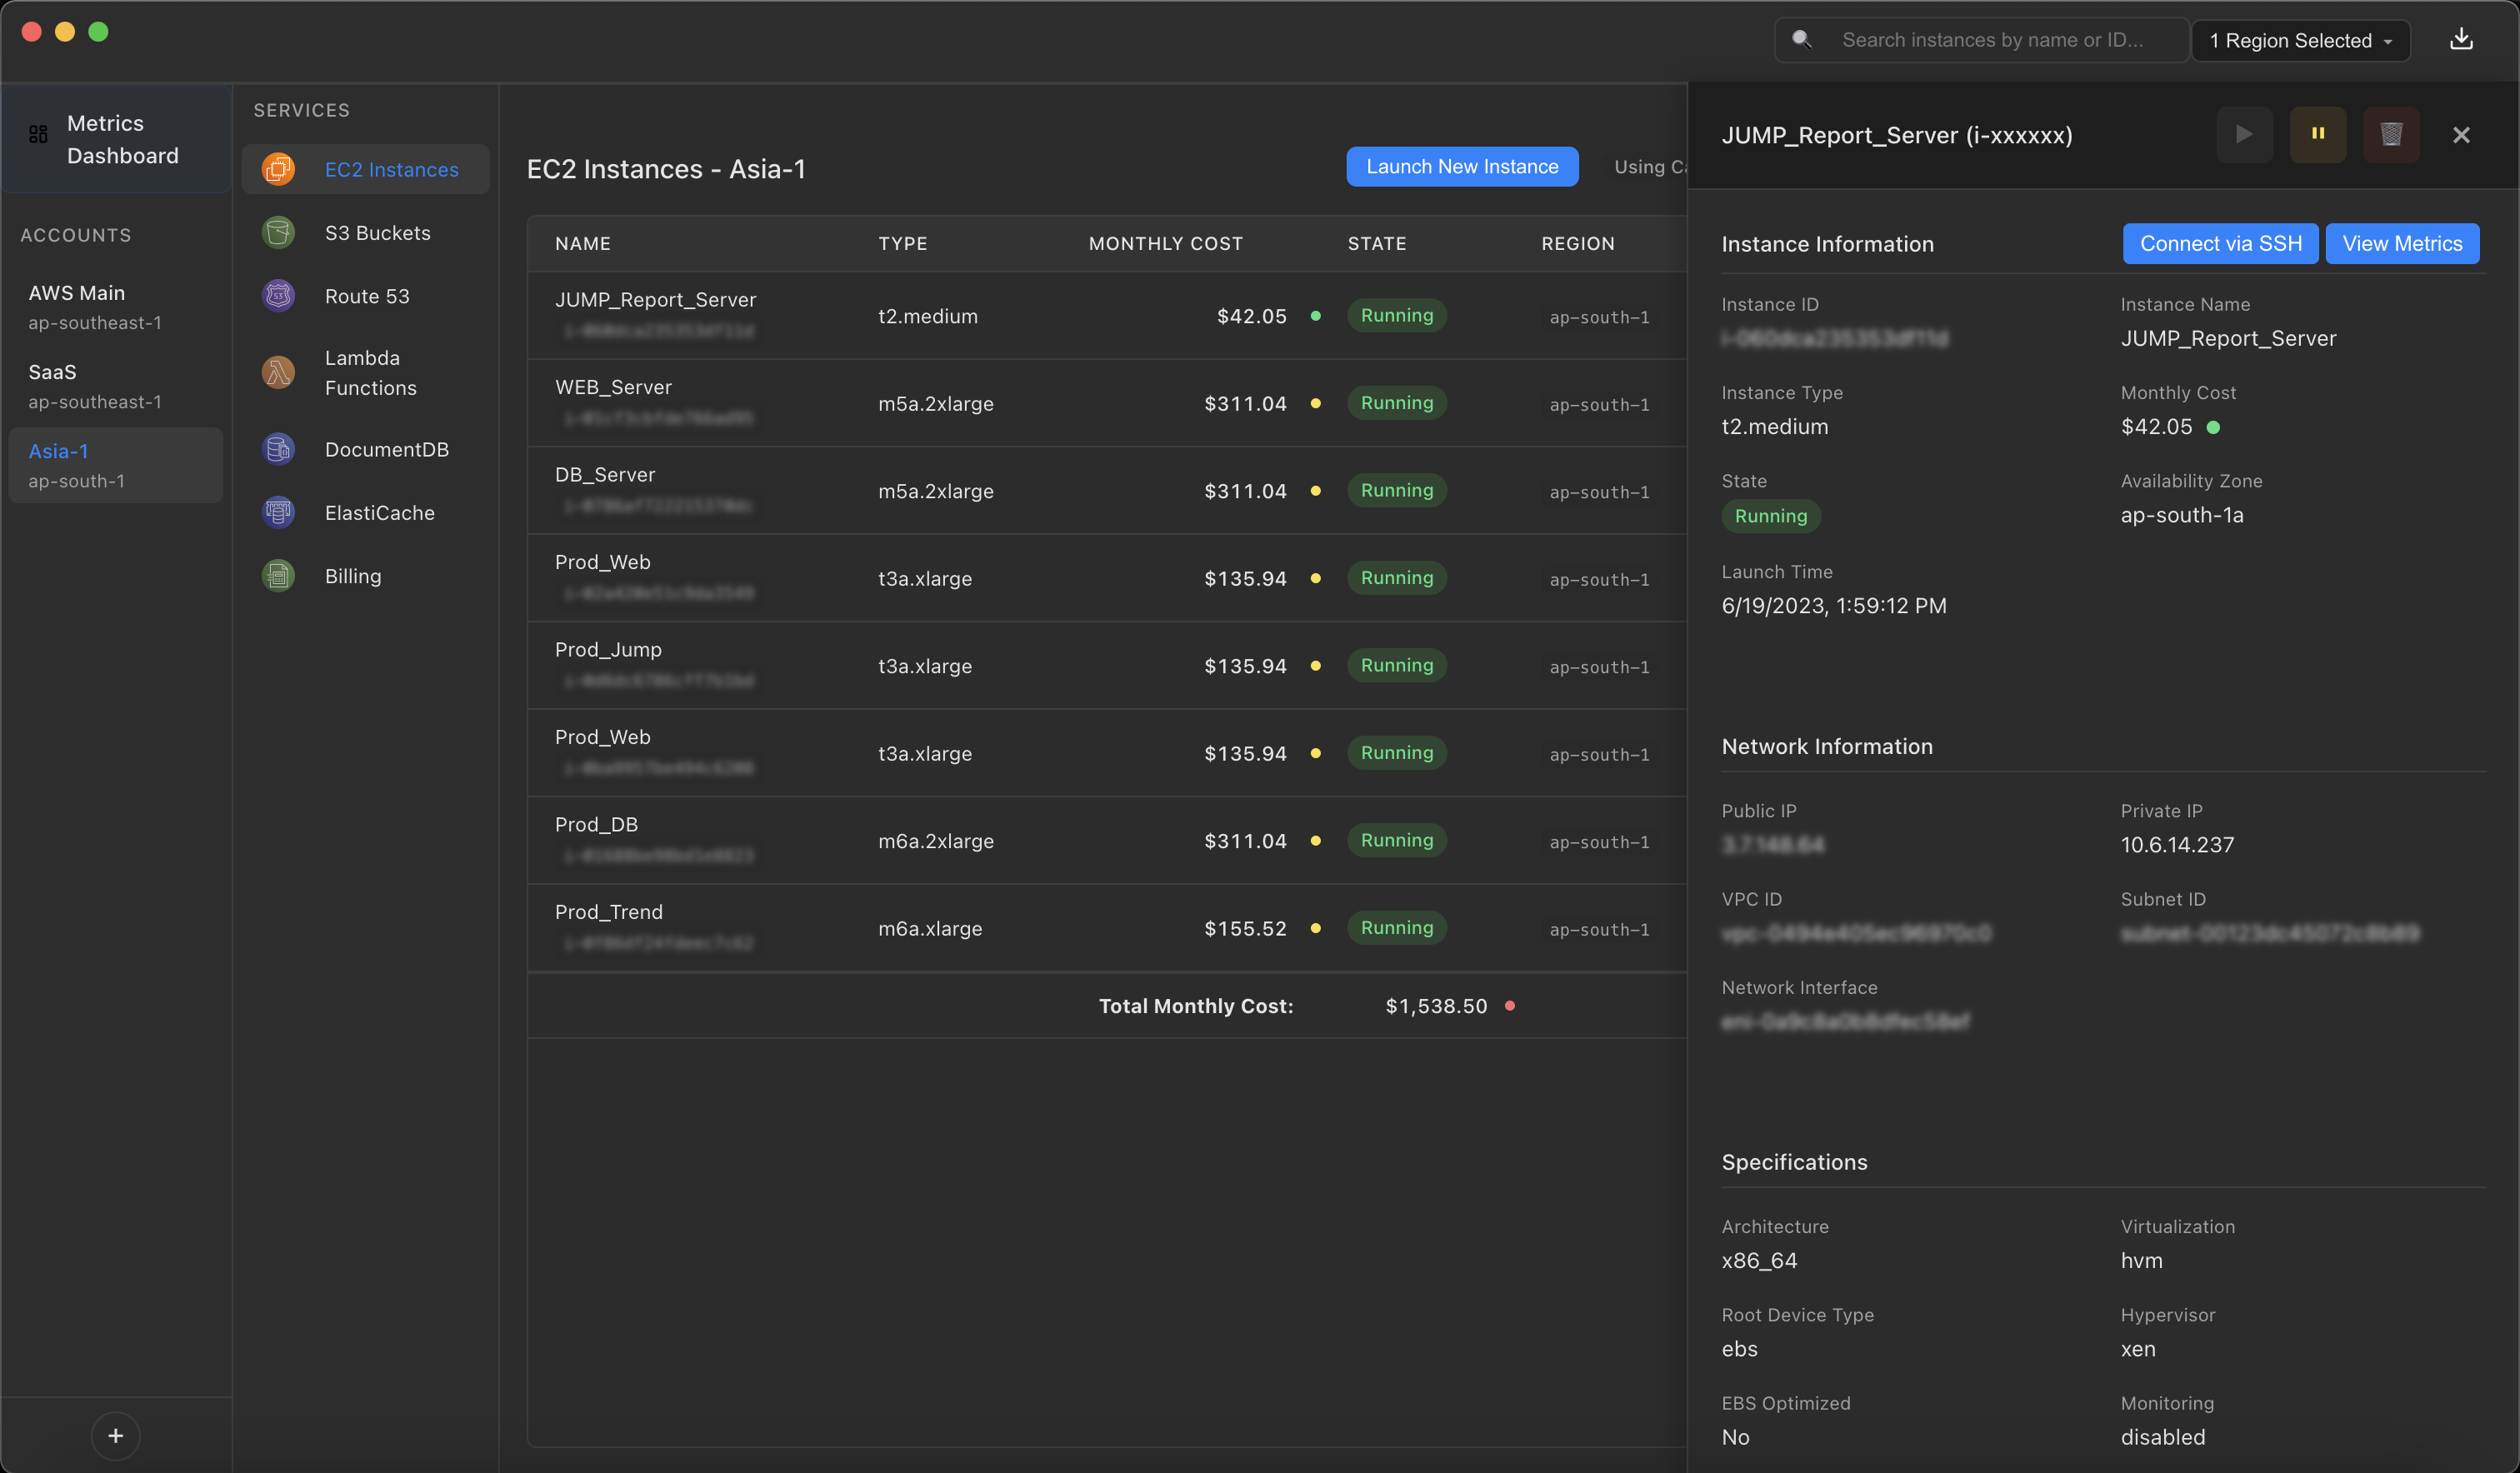Click Running badge in Prod_Trend row
The image size is (2520, 1473).
click(1396, 928)
